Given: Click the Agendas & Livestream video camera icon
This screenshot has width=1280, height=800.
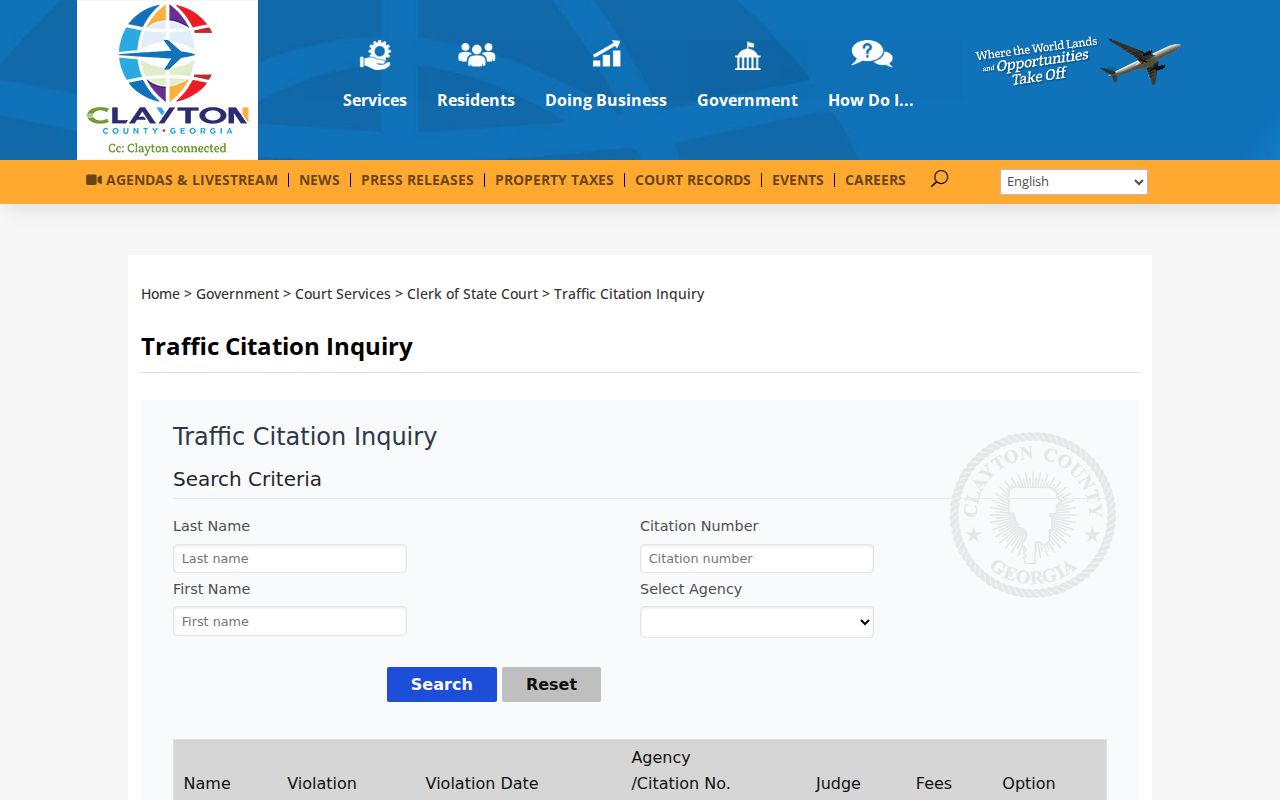Looking at the screenshot, I should [94, 180].
